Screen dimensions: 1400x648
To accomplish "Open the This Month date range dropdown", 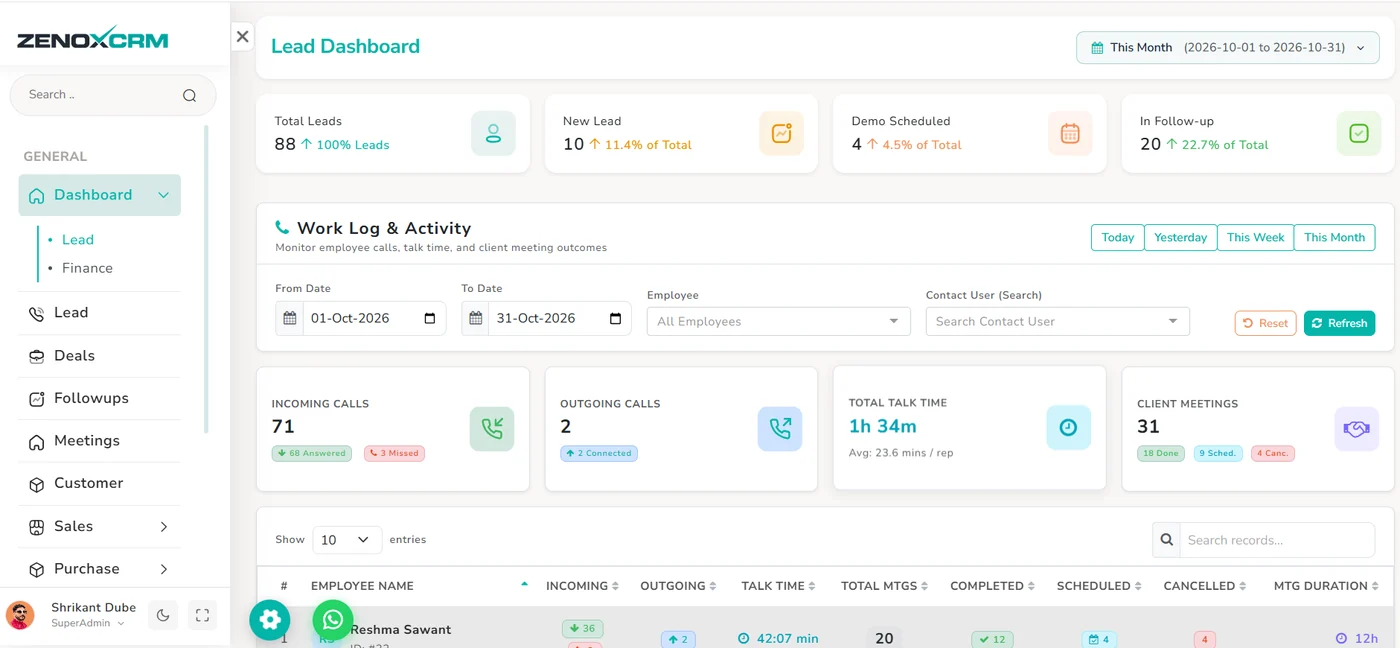I will 1227,47.
